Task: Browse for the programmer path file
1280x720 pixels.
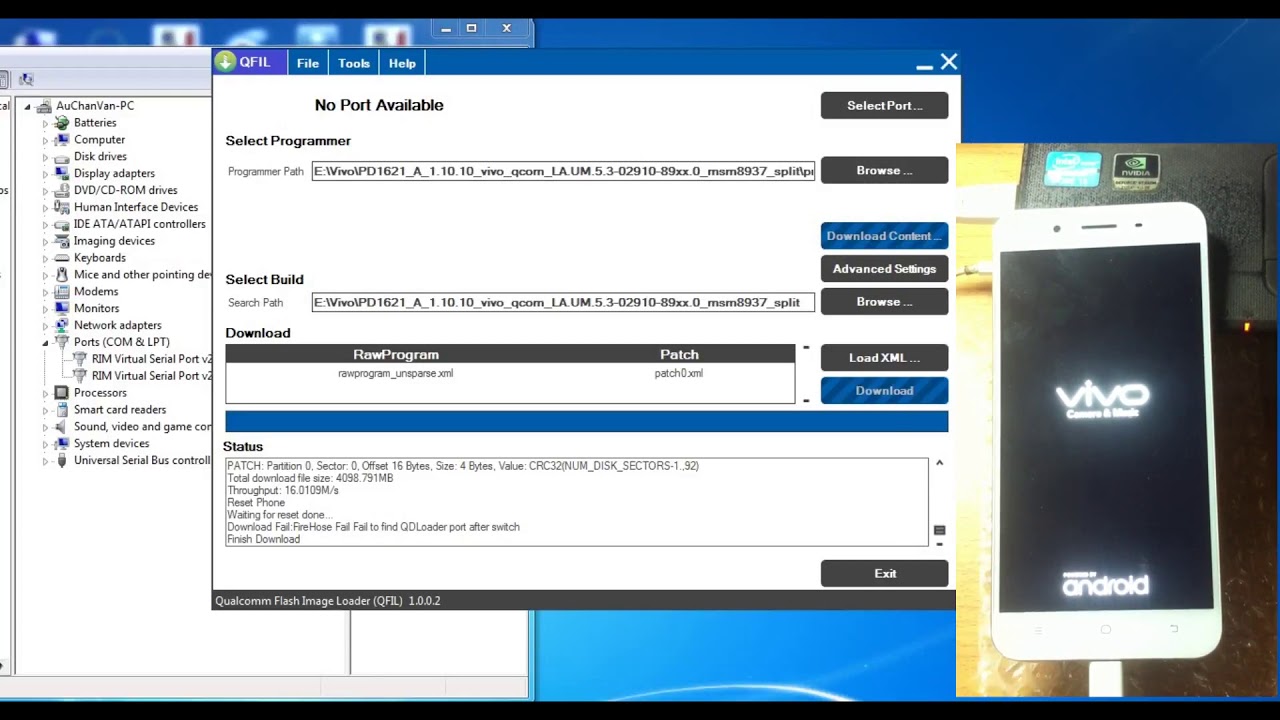Action: [884, 170]
